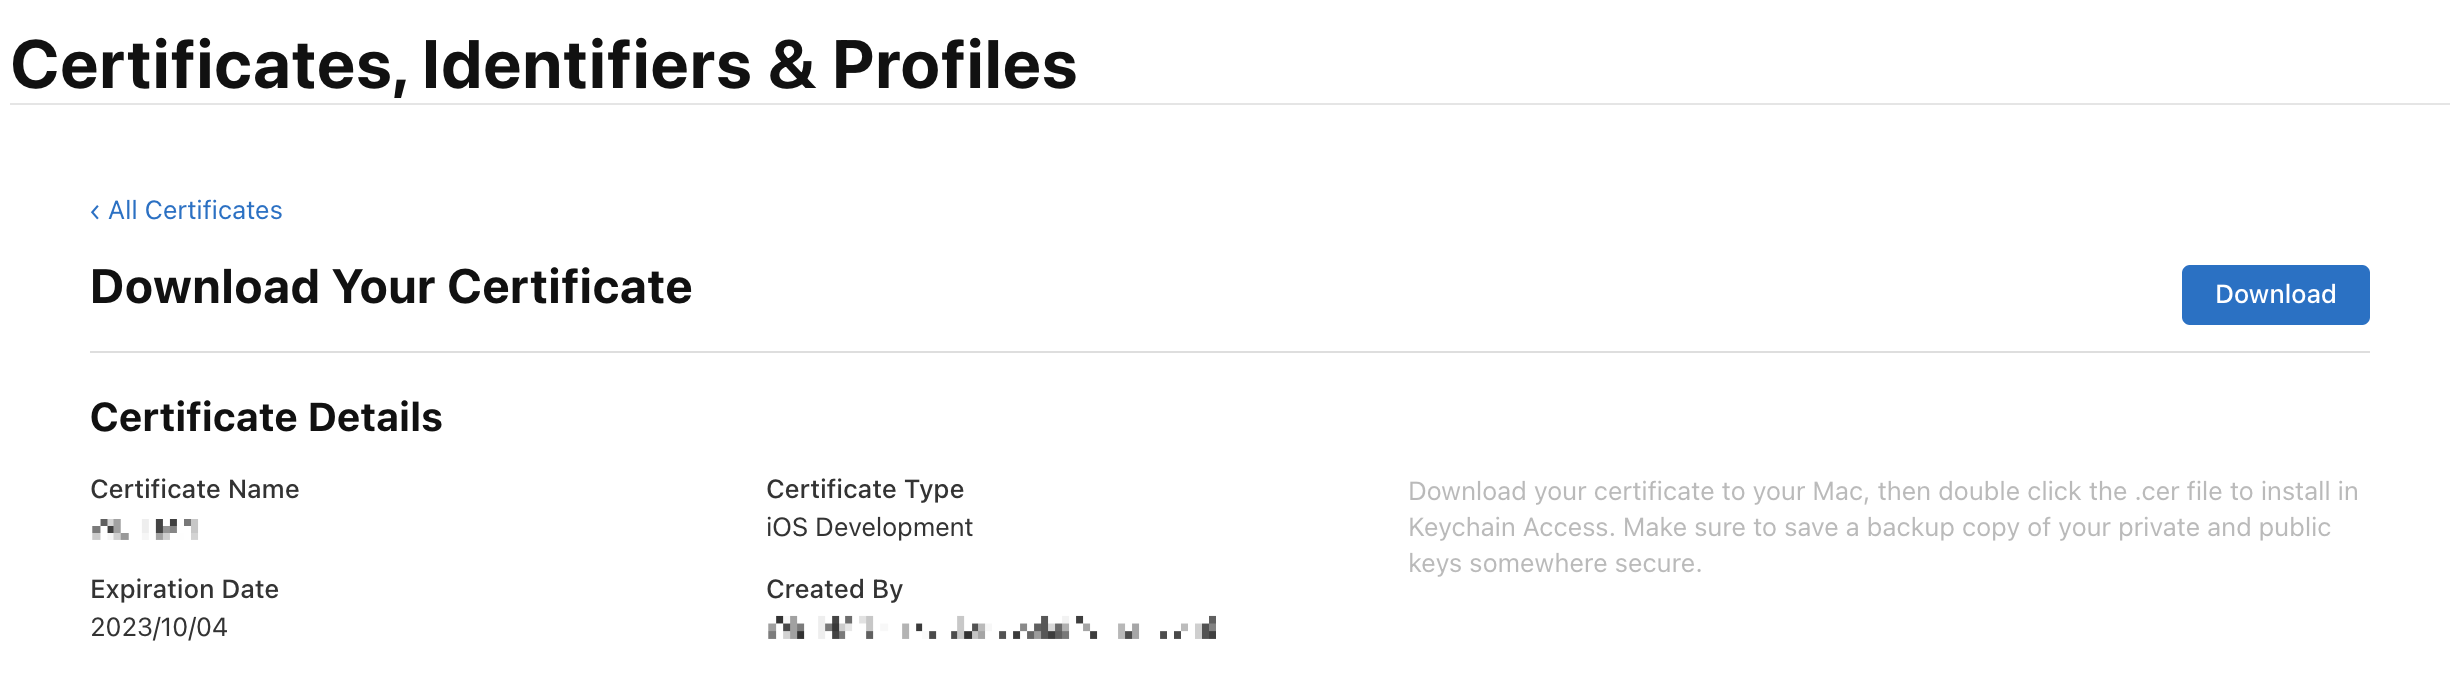Click the blurred certificate name value
This screenshot has height=680, width=2450.
145,529
